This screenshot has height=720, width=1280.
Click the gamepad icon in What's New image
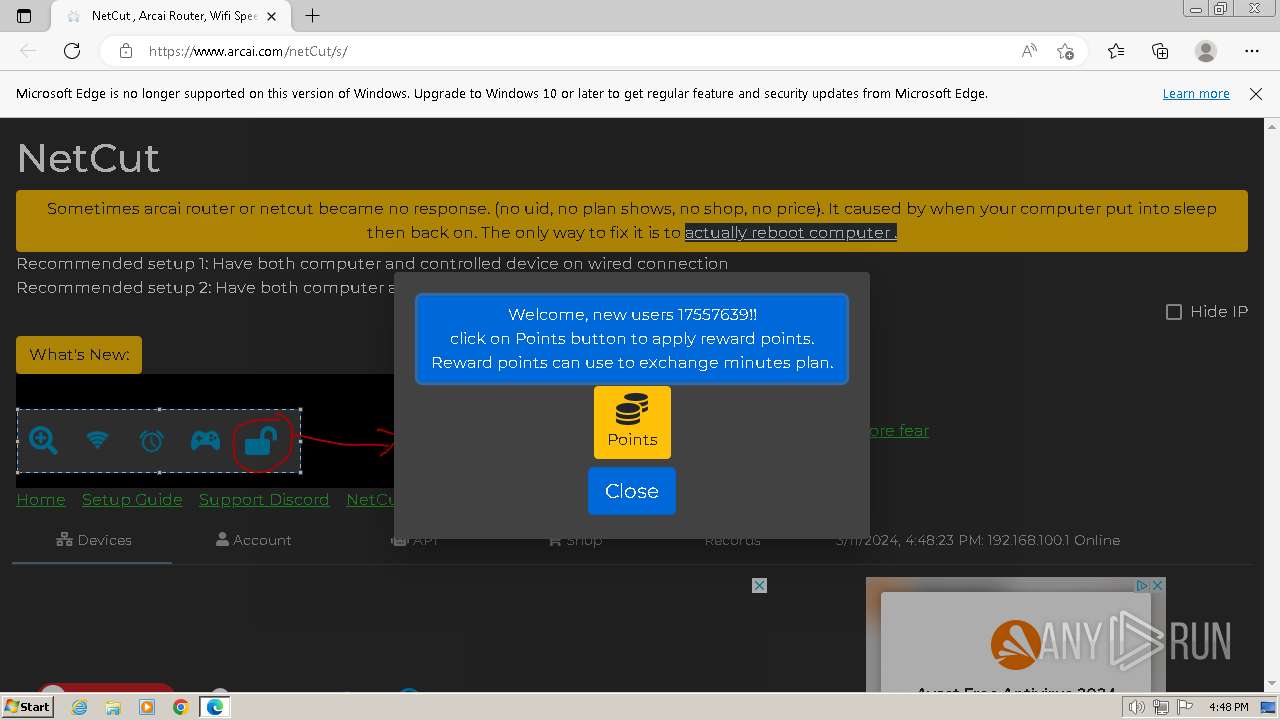[205, 440]
